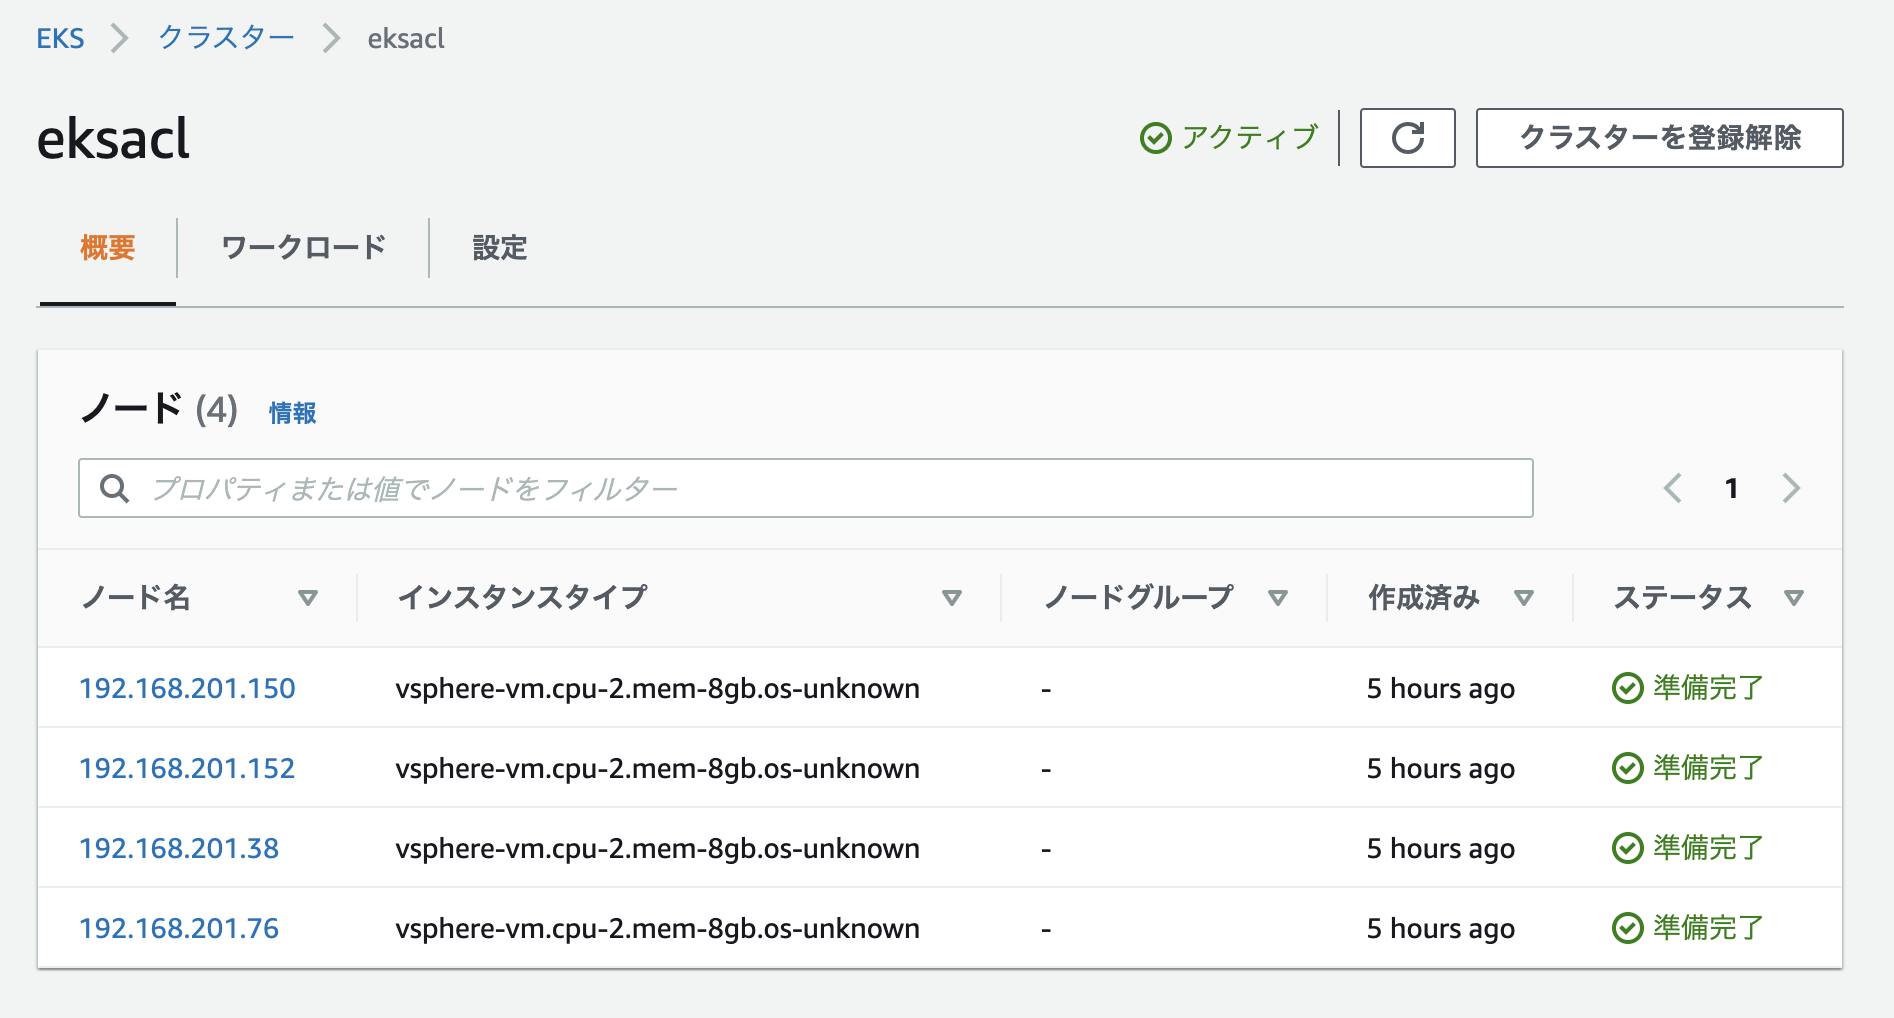The width and height of the screenshot is (1894, 1018).
Task: Focus the node filter search field
Action: [805, 488]
